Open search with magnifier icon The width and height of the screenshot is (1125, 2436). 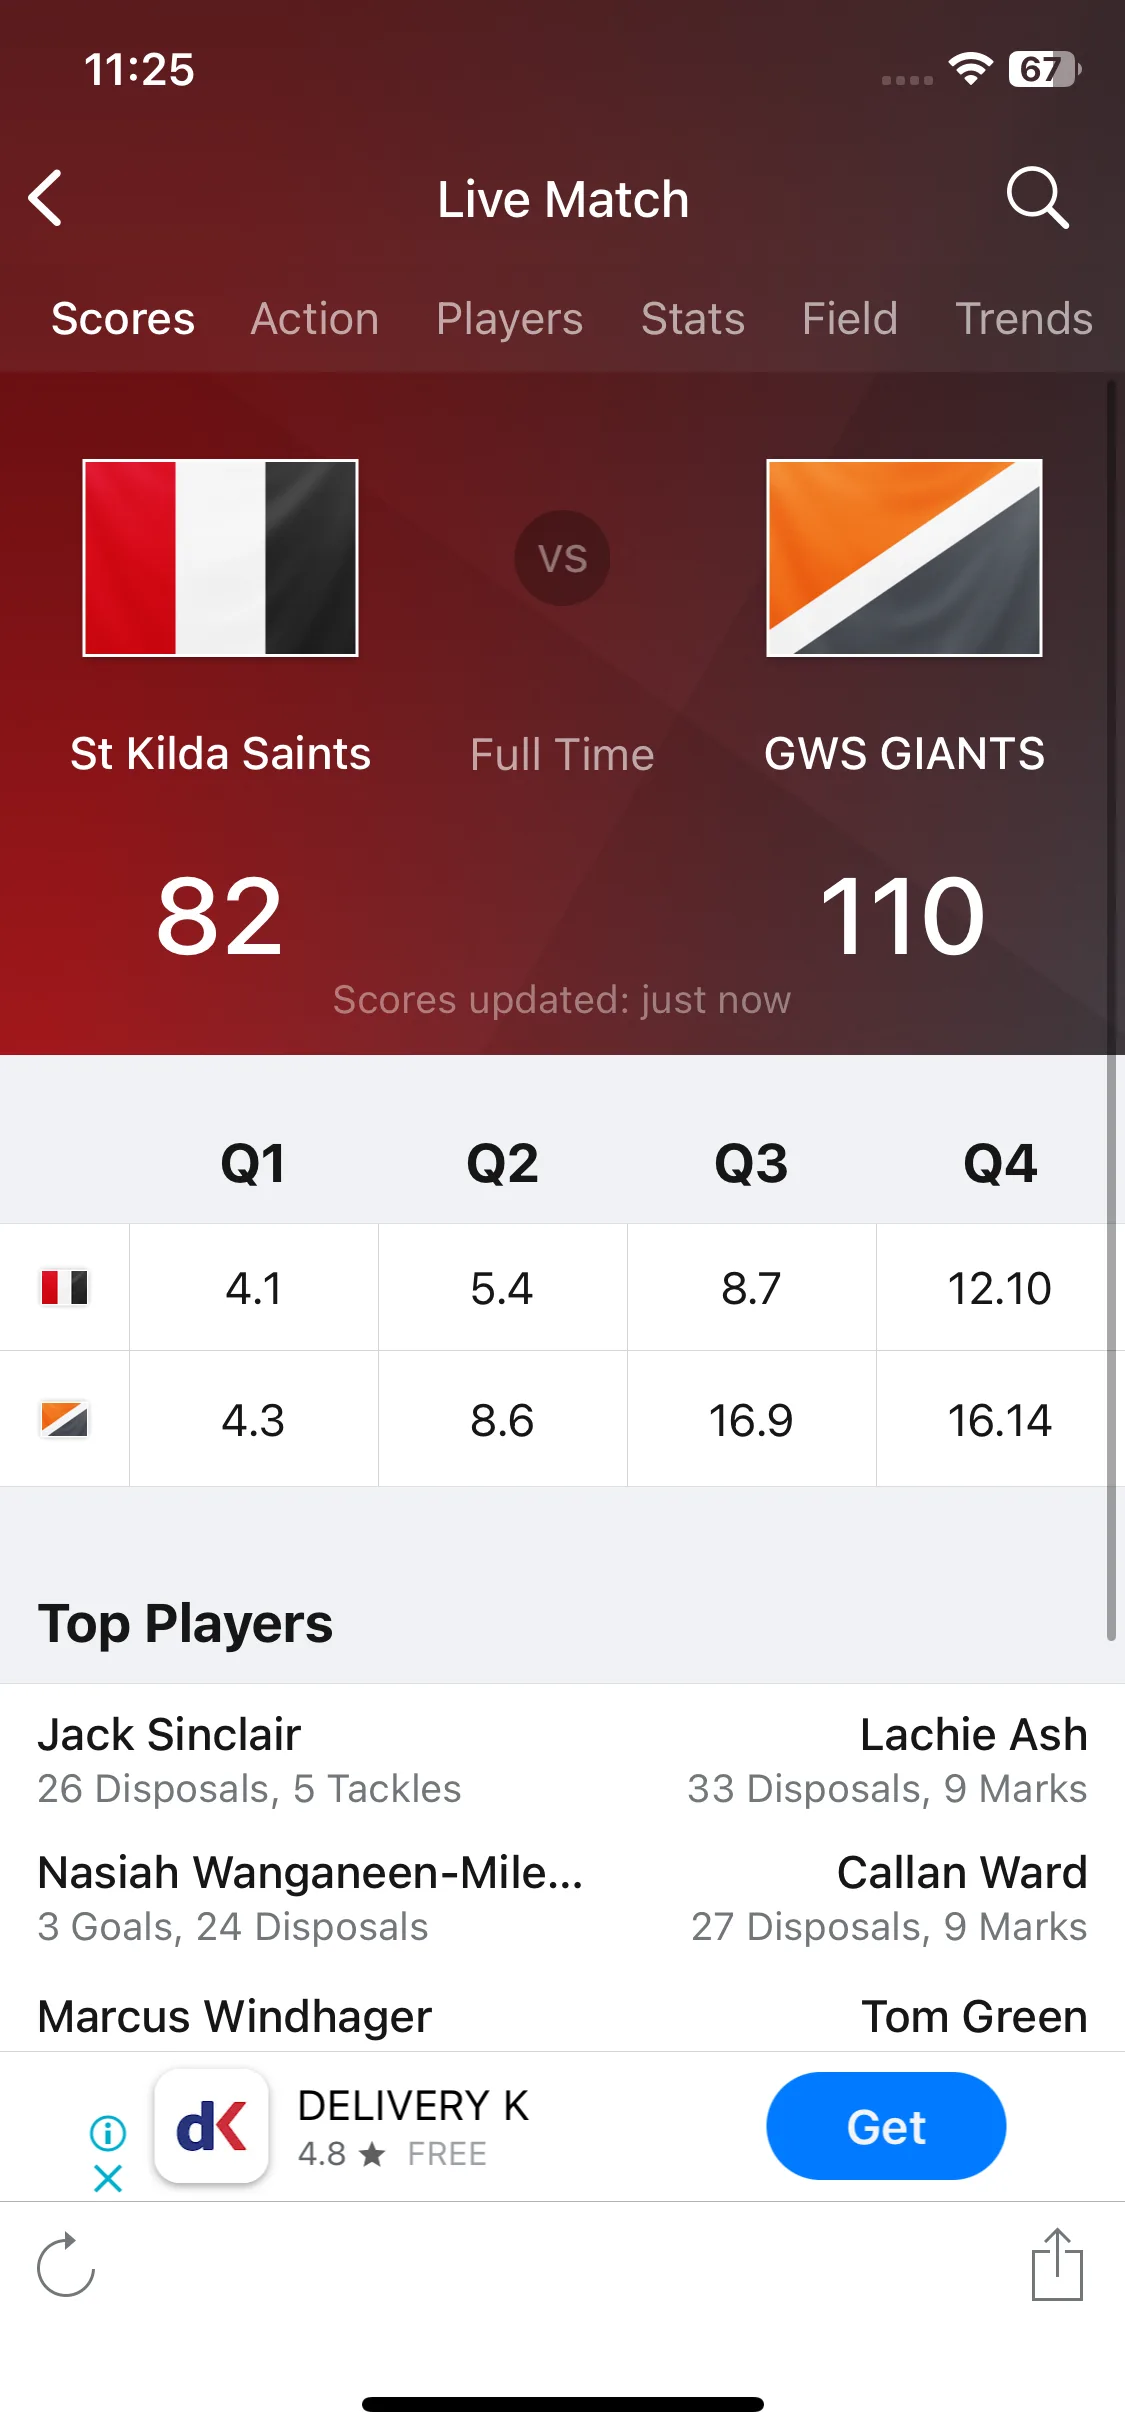(1037, 198)
